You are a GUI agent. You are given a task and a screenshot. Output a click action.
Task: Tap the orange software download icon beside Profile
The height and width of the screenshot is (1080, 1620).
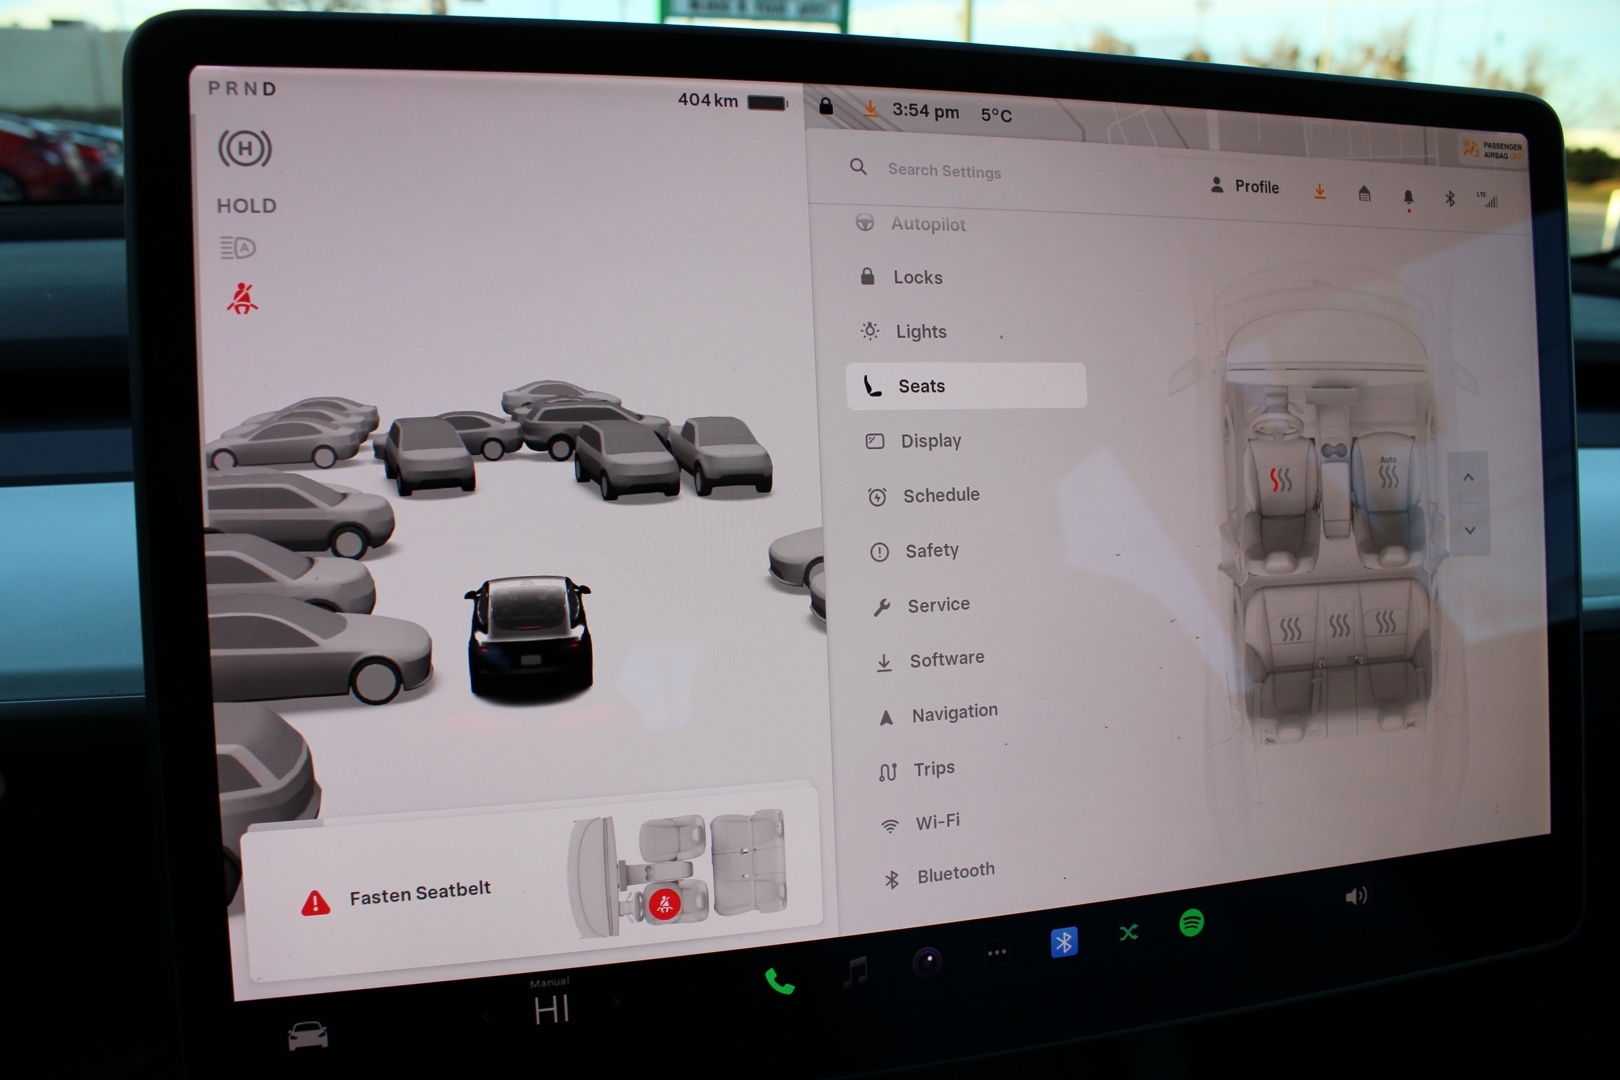(x=1320, y=191)
